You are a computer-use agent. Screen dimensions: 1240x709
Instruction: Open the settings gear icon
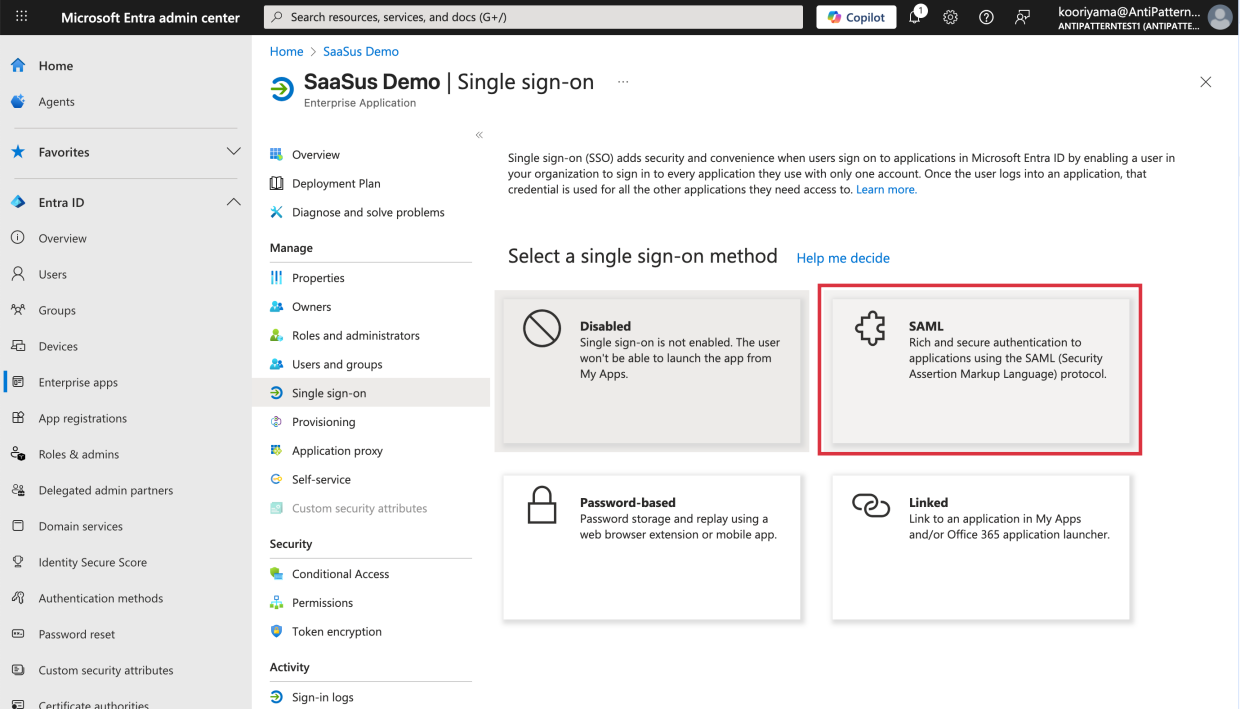951,17
